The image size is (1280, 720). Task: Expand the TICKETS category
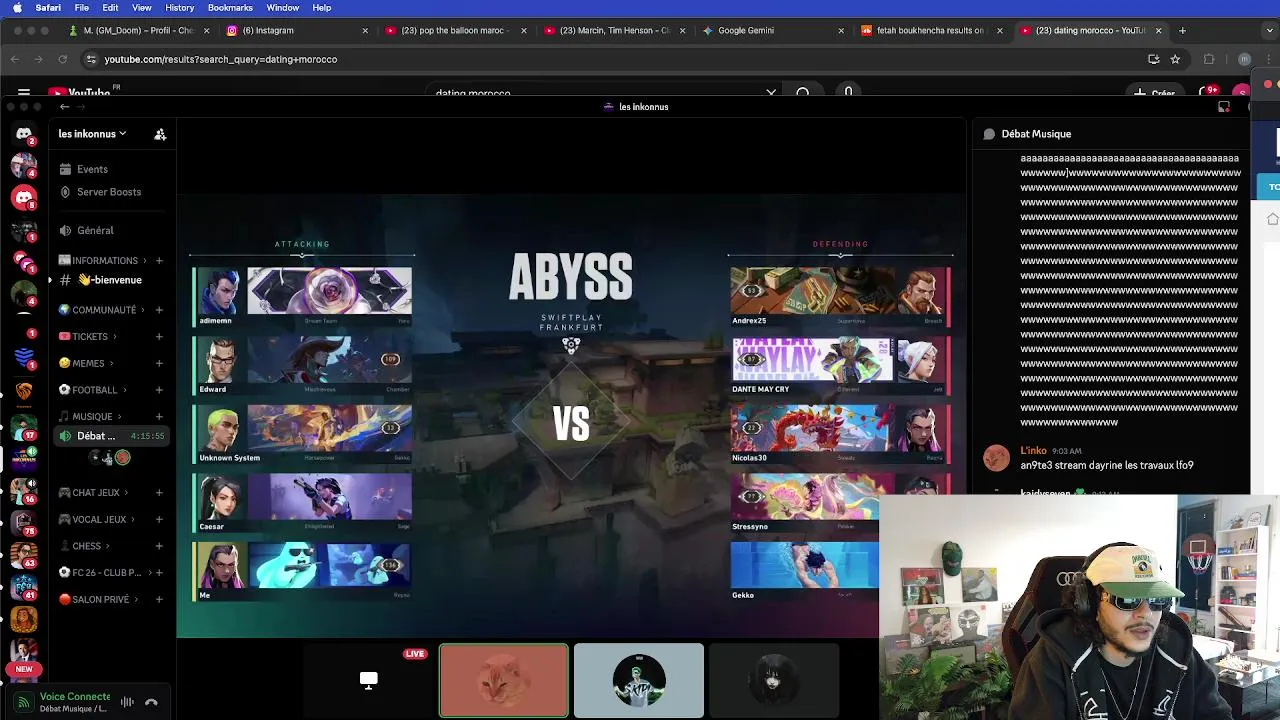(x=89, y=337)
